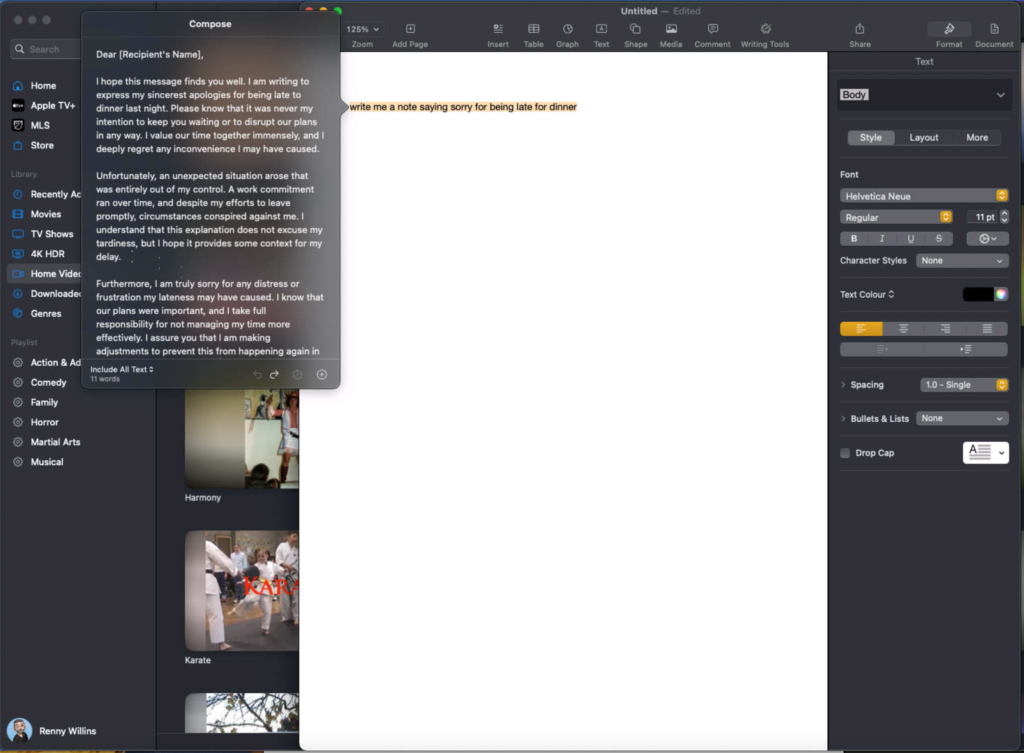Viewport: 1024px width, 753px height.
Task: Open Apple TV+ in the sidebar
Action: pos(52,105)
